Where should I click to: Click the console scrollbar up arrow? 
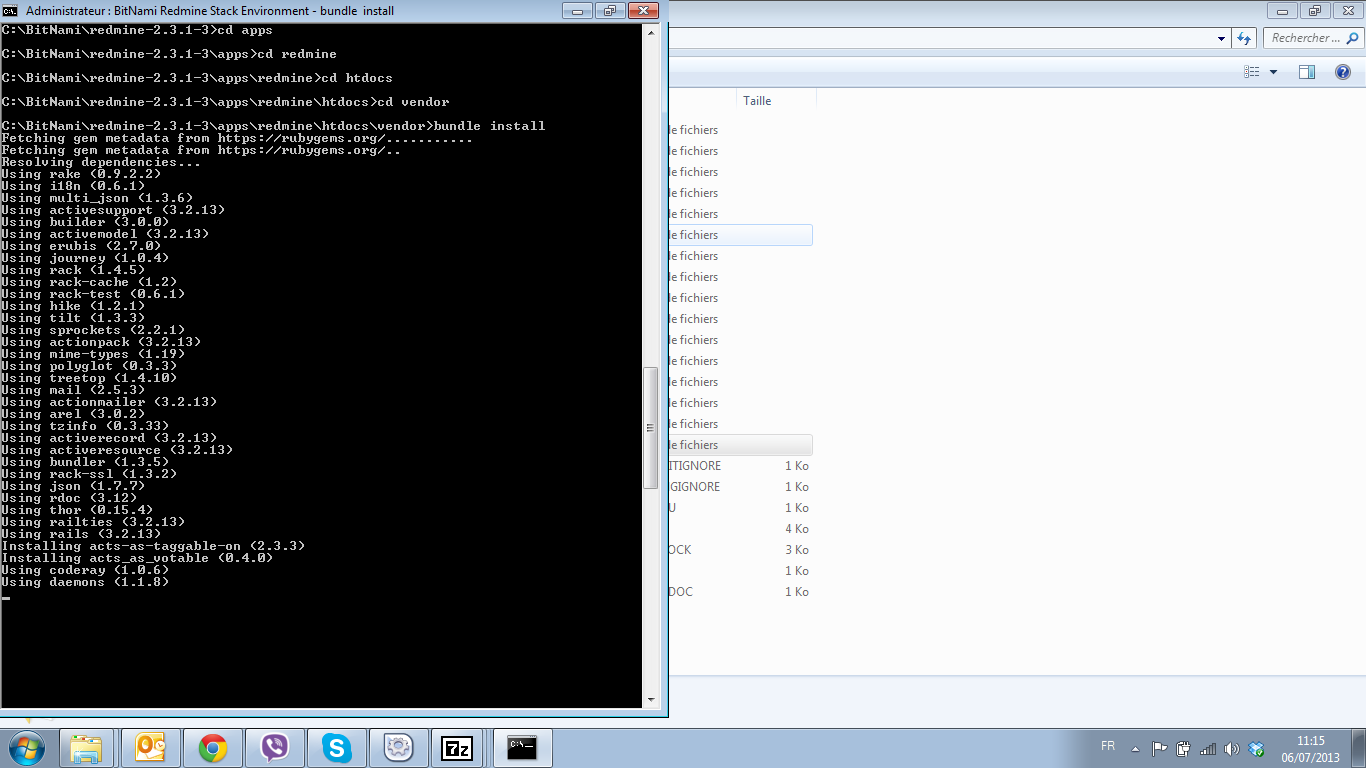(651, 32)
